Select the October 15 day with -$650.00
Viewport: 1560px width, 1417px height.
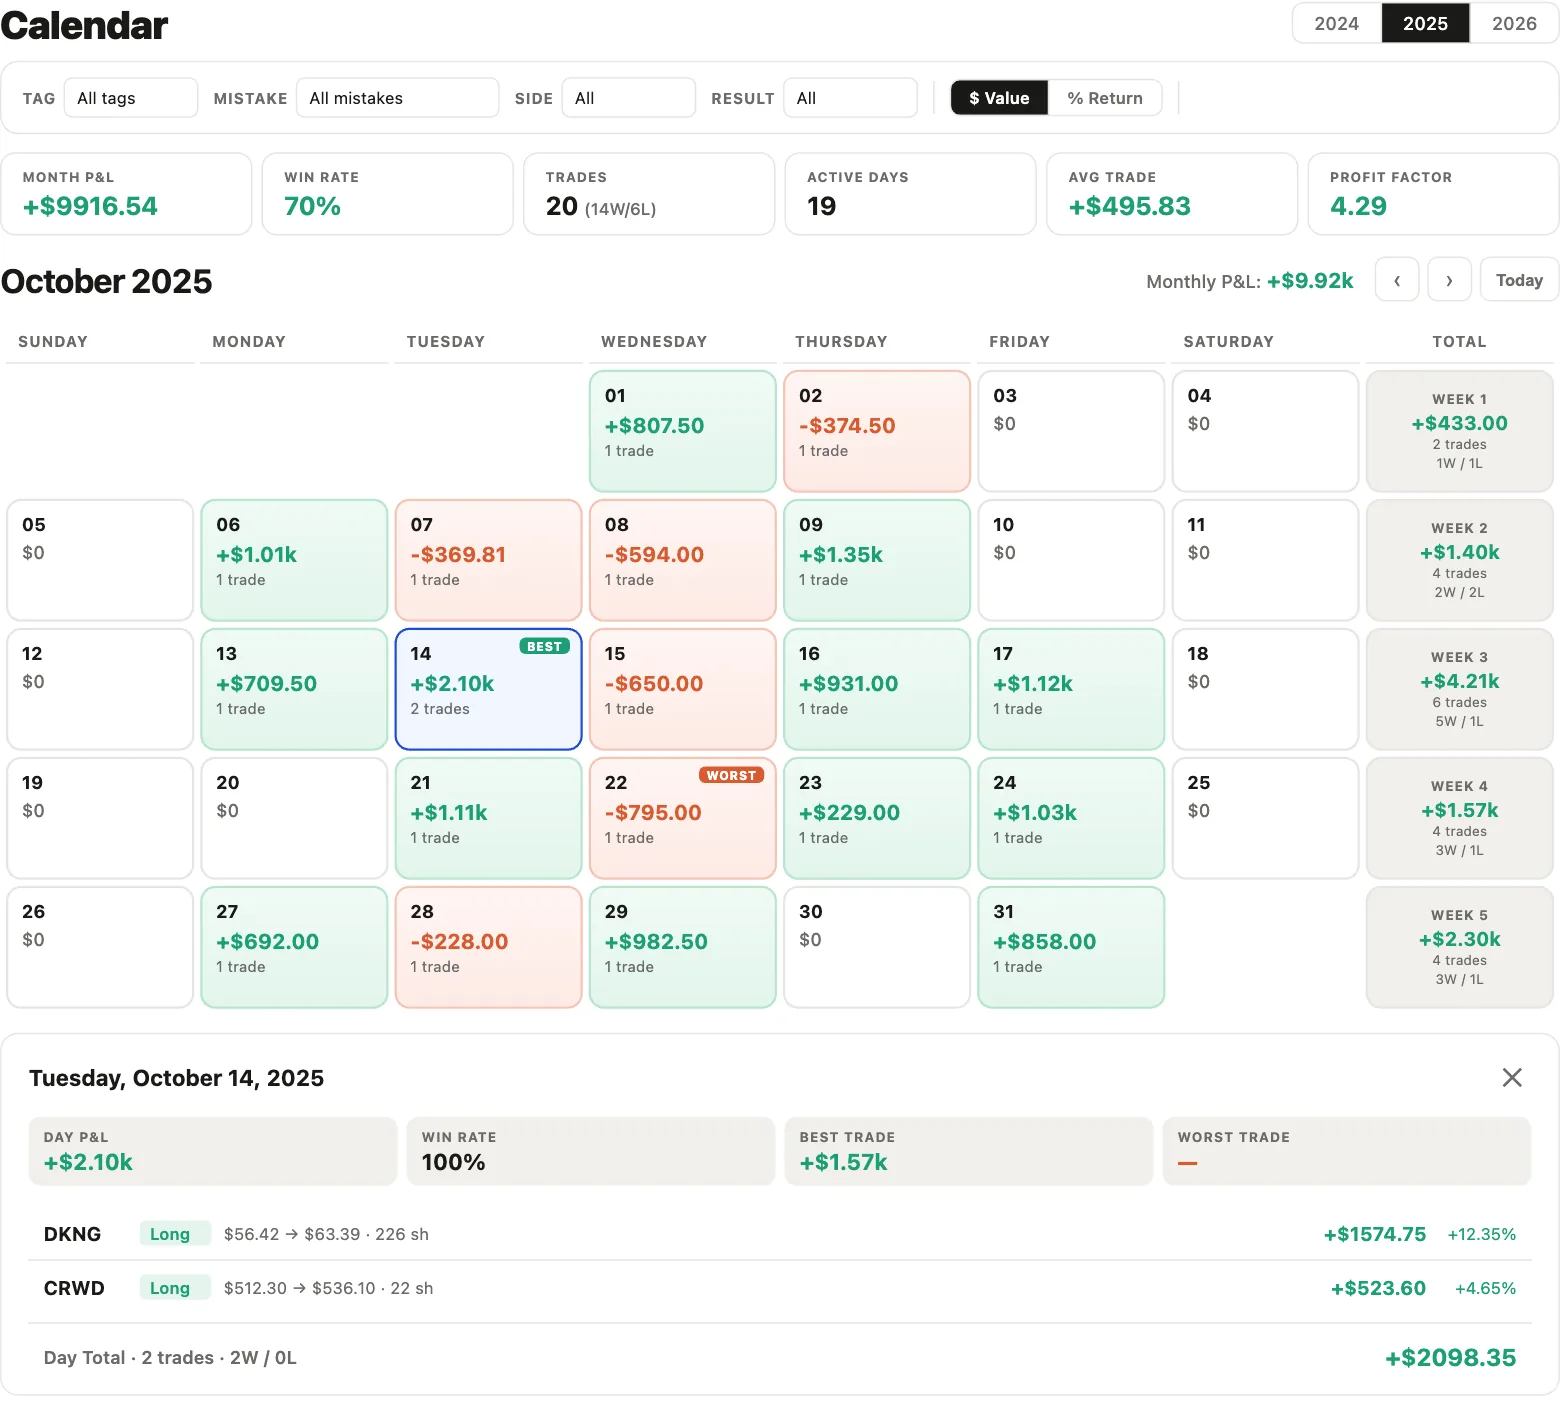point(683,689)
